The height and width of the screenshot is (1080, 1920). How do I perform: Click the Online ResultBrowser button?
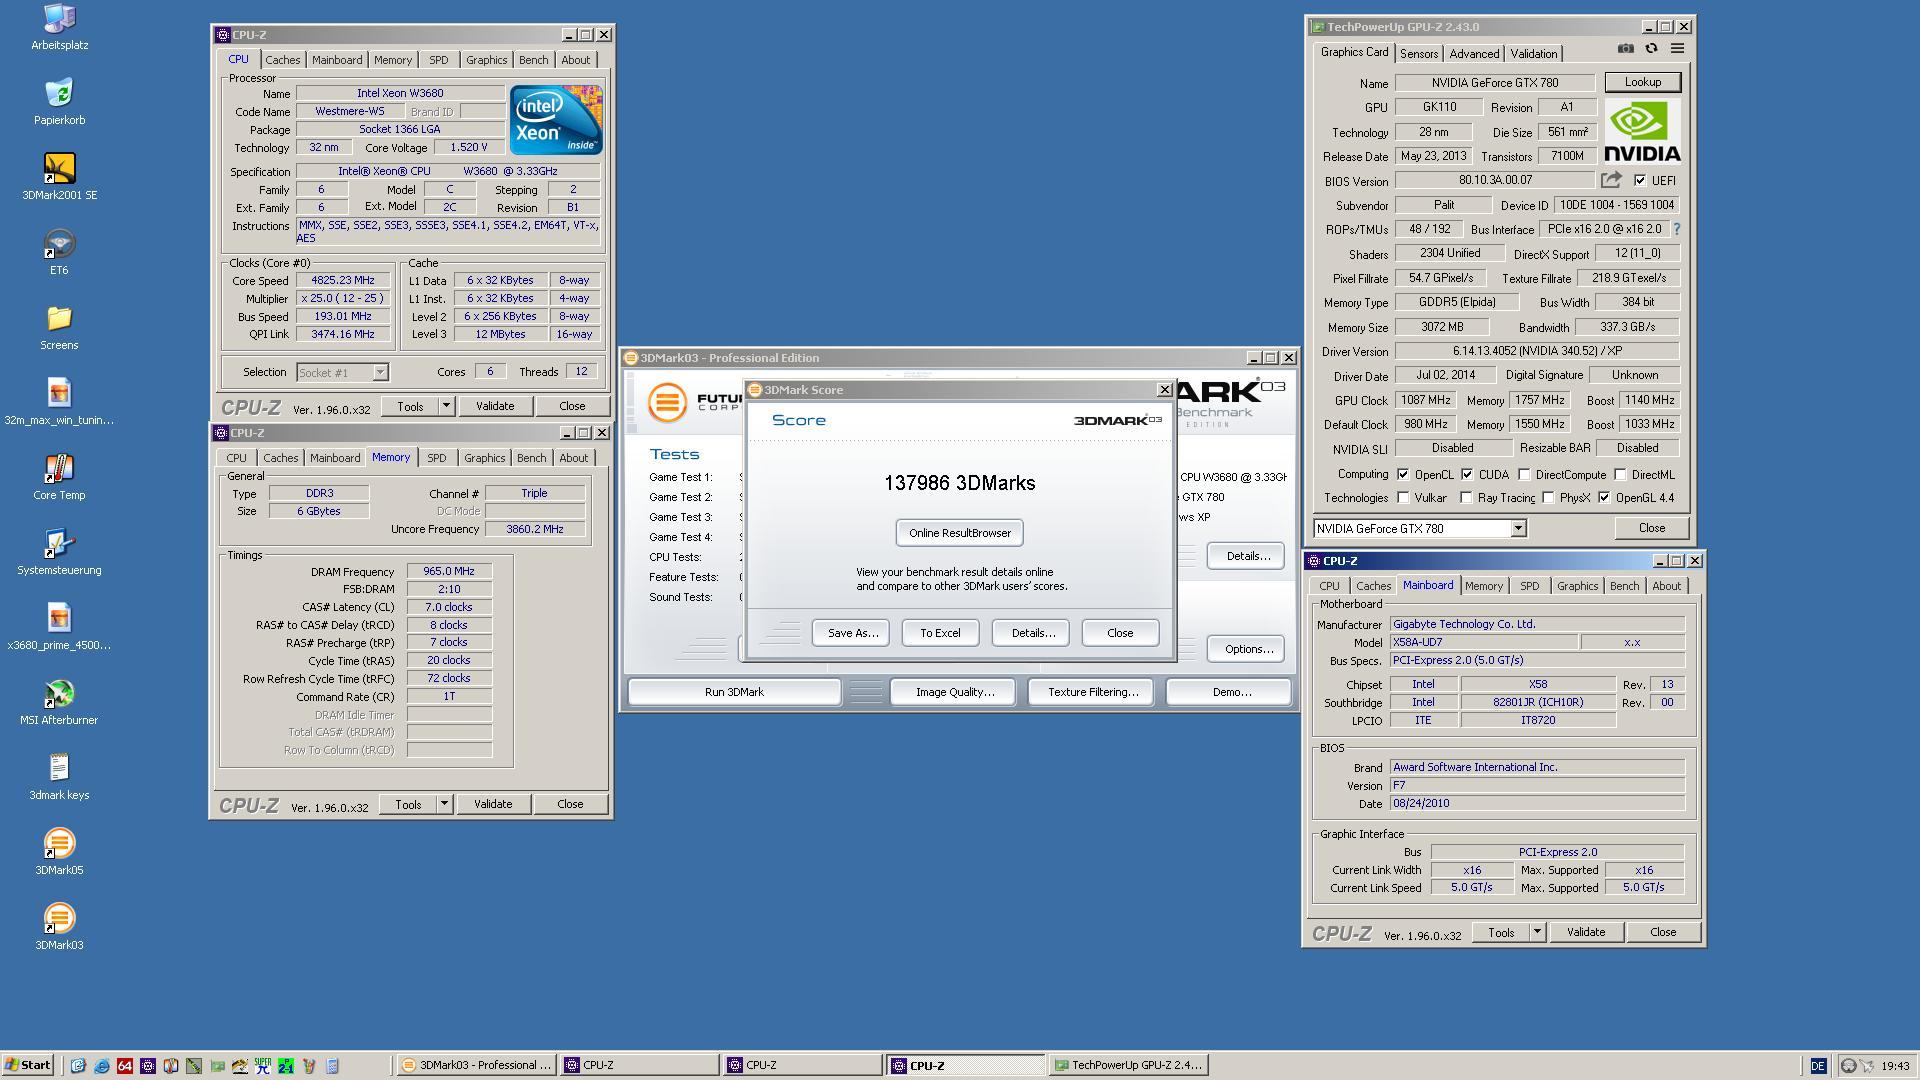tap(959, 533)
